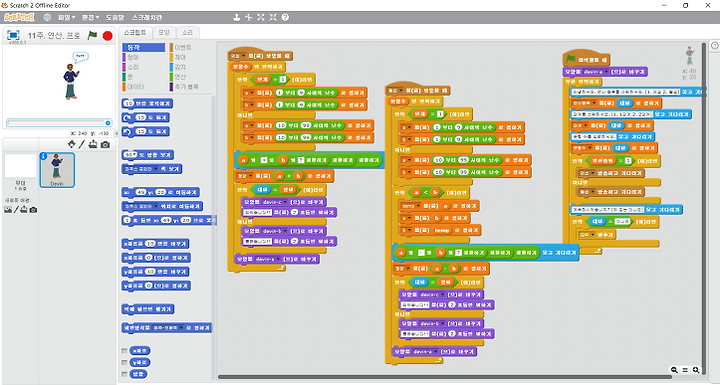Switch to the 소리 tab

click(x=187, y=33)
